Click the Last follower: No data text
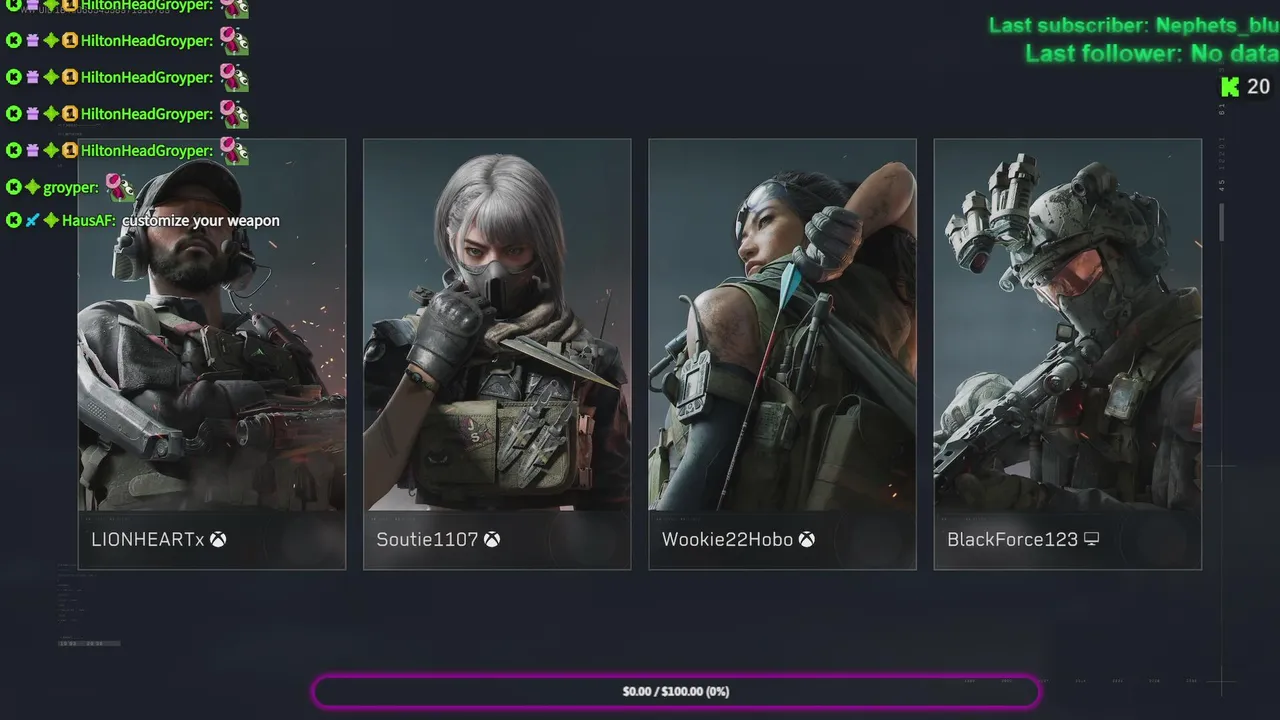1280x720 pixels. click(x=1152, y=54)
